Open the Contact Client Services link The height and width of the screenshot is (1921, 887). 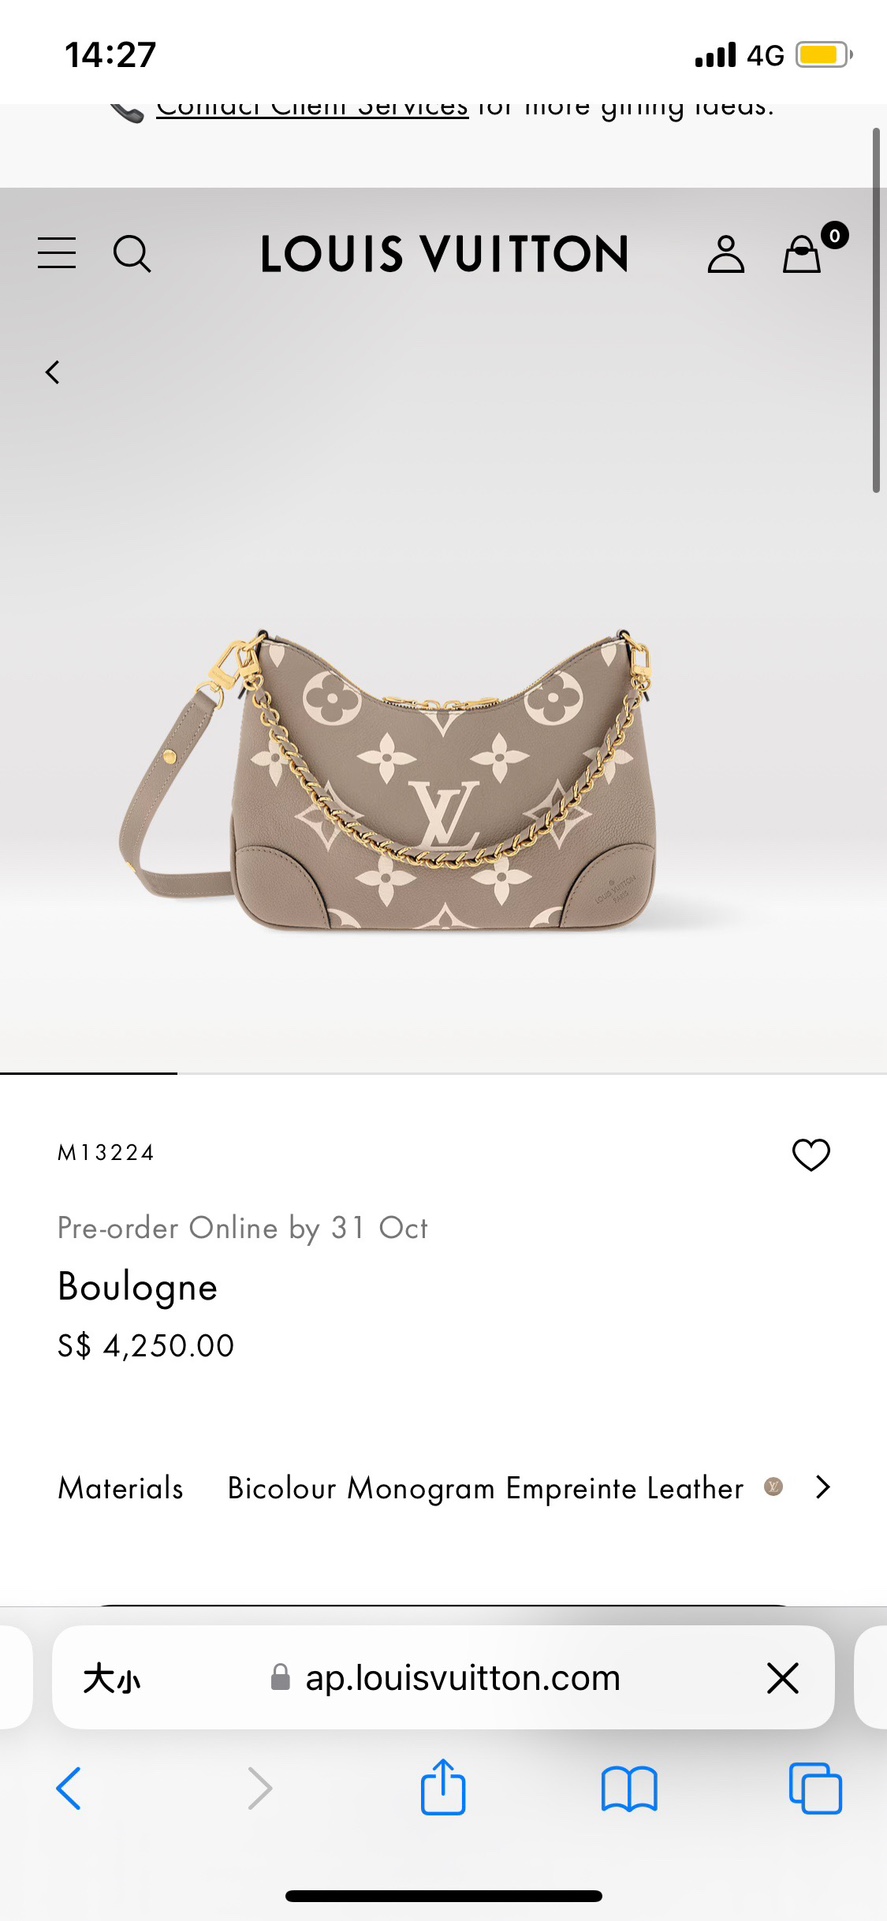point(312,107)
